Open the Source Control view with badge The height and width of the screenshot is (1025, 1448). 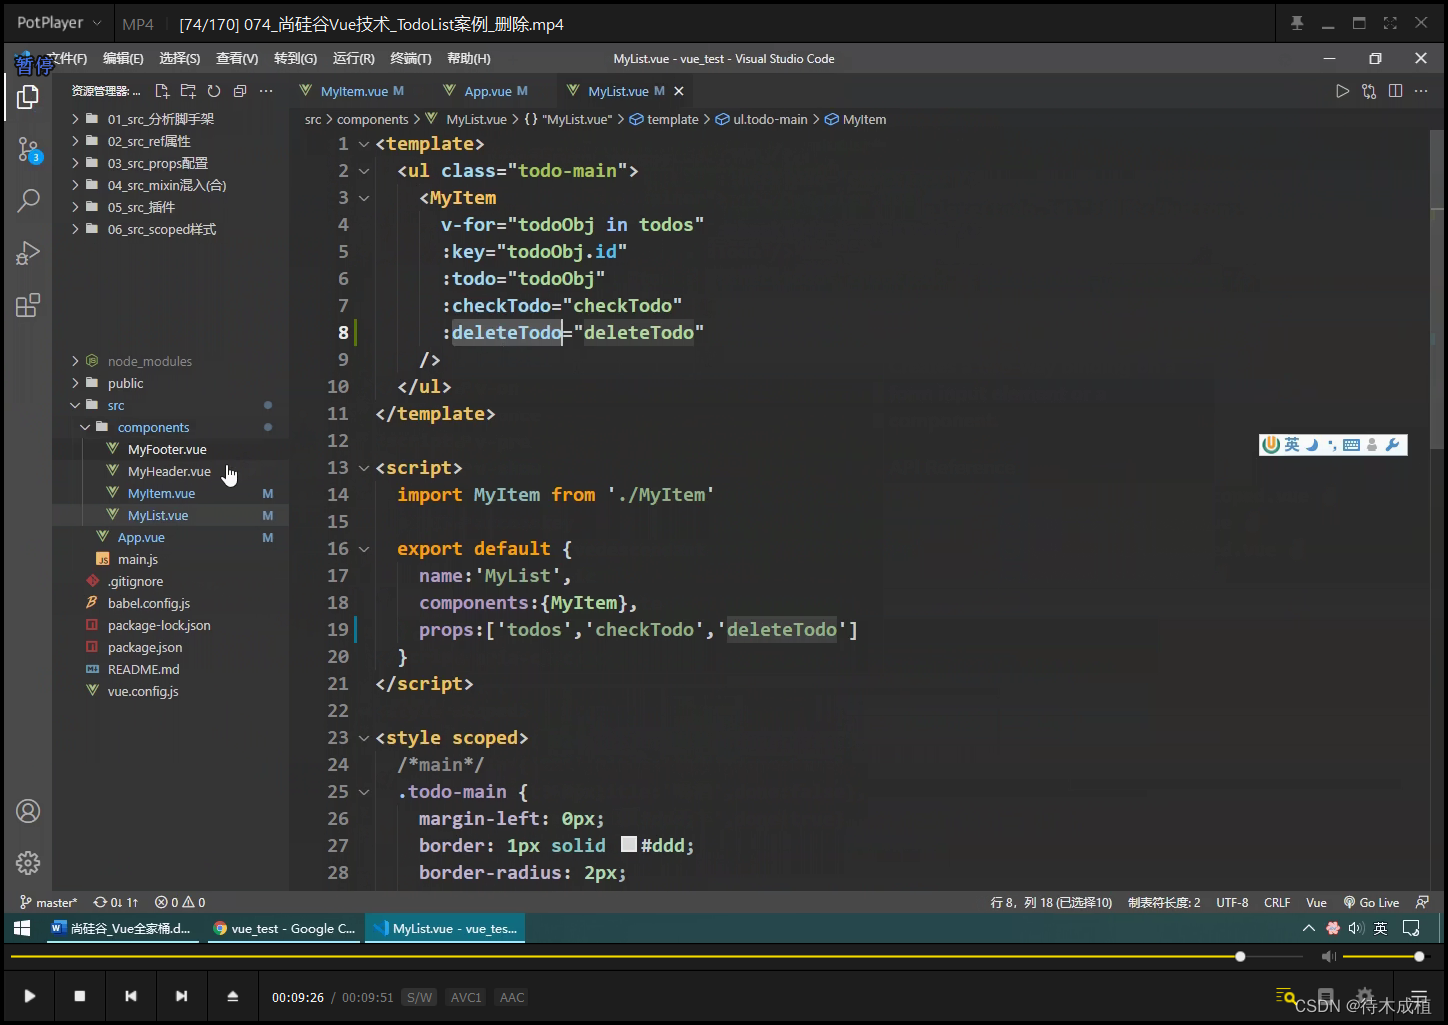(28, 150)
